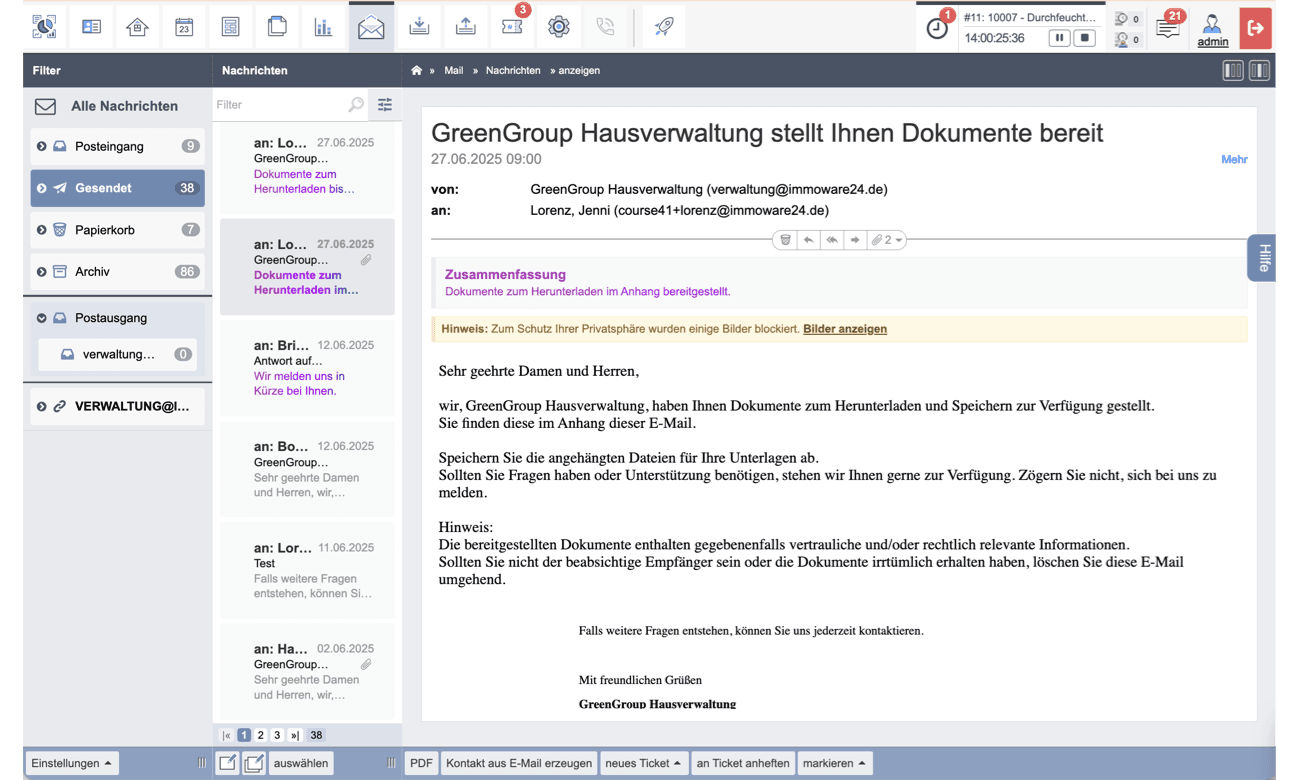
Task: Select the Archiv folder
Action: point(93,271)
